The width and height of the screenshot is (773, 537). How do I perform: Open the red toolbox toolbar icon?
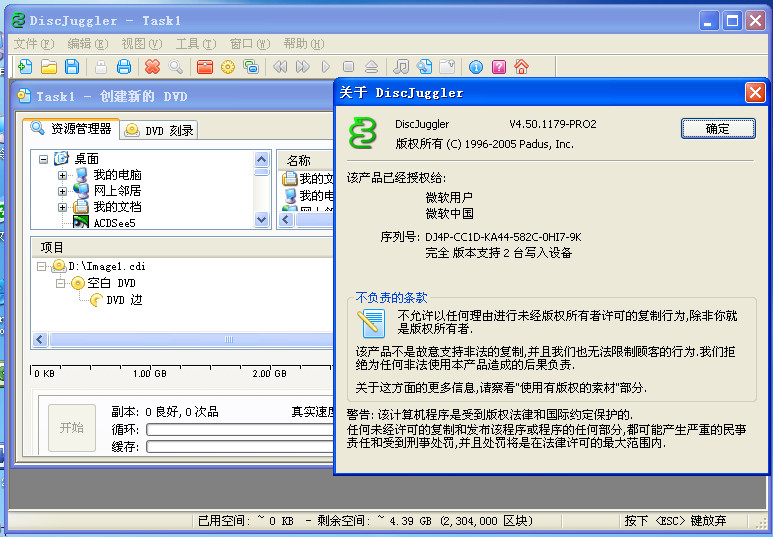(205, 67)
